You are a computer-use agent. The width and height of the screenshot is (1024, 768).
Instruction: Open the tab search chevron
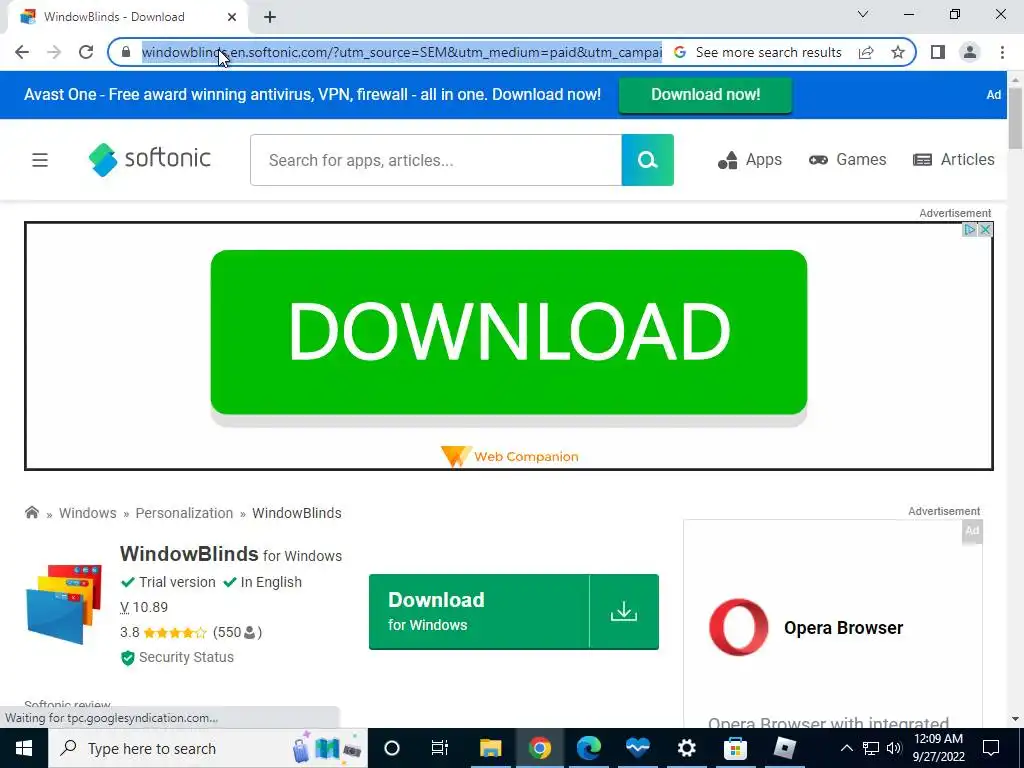coord(863,14)
